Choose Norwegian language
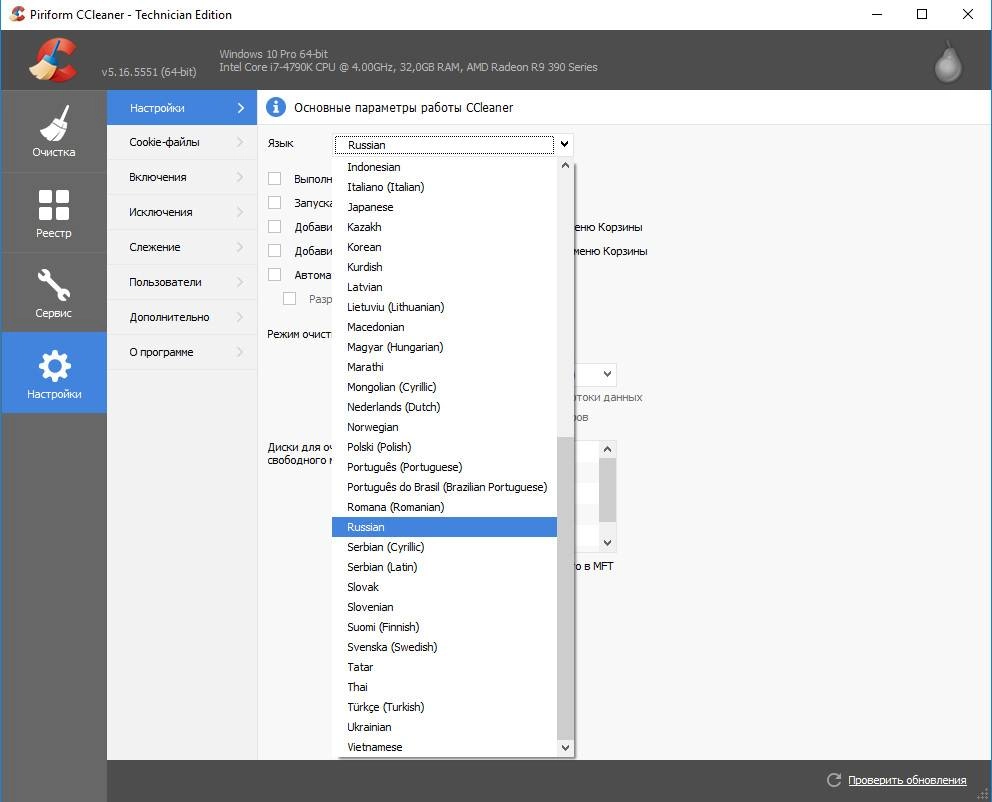Screen dimensions: 992x802 pos(444,427)
